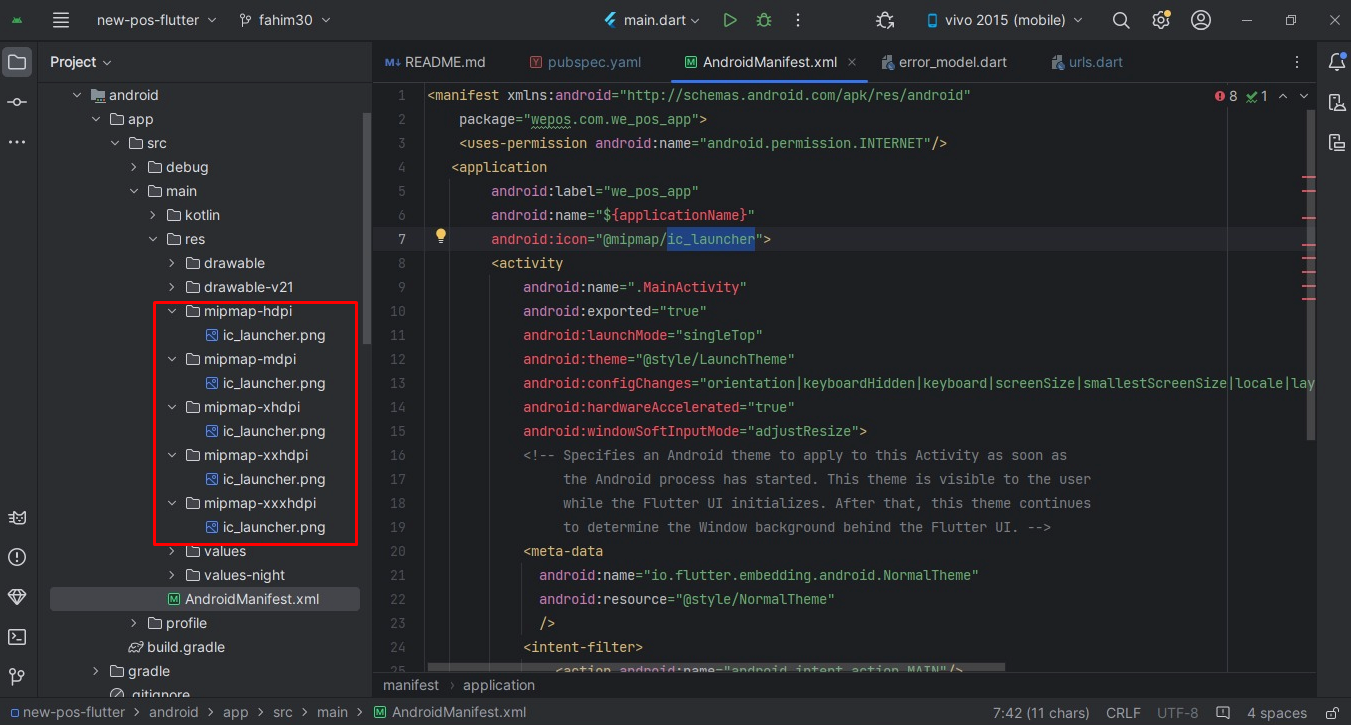
Task: Open the Commit tool window
Action: pyautogui.click(x=17, y=103)
